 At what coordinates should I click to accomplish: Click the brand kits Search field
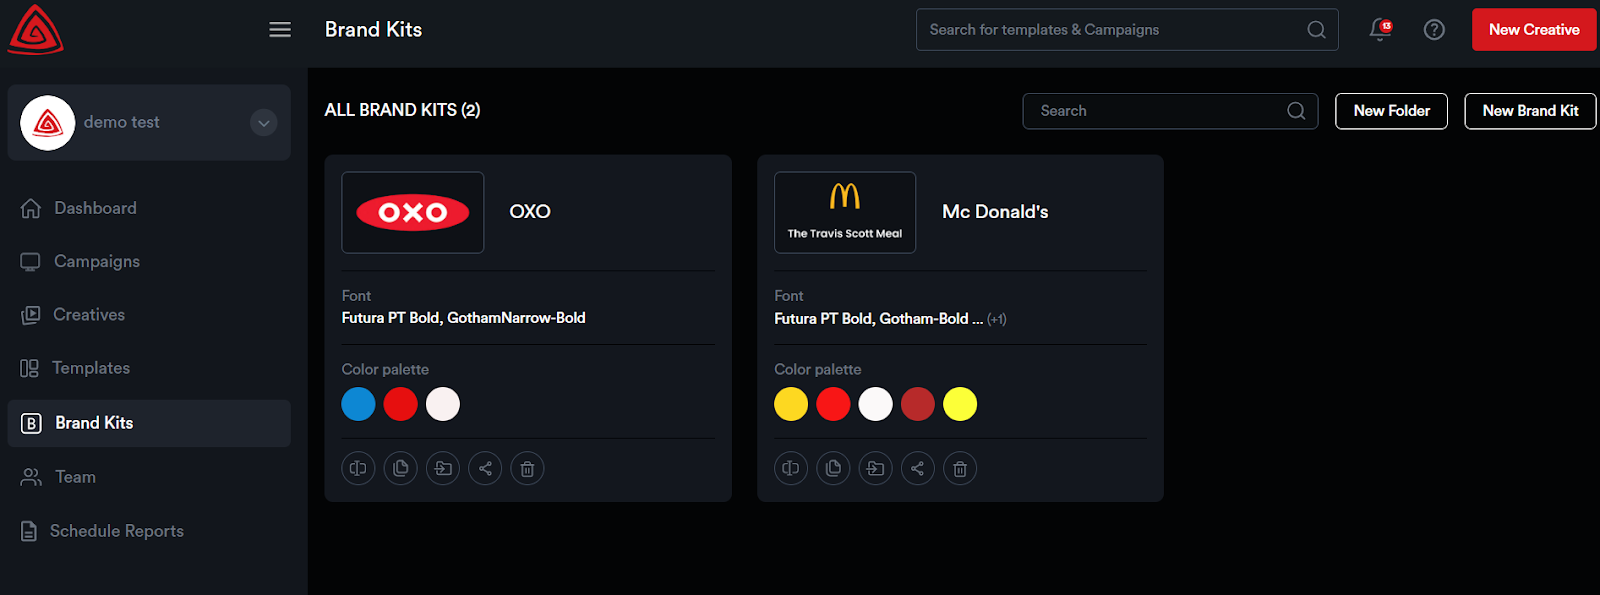(x=1160, y=111)
